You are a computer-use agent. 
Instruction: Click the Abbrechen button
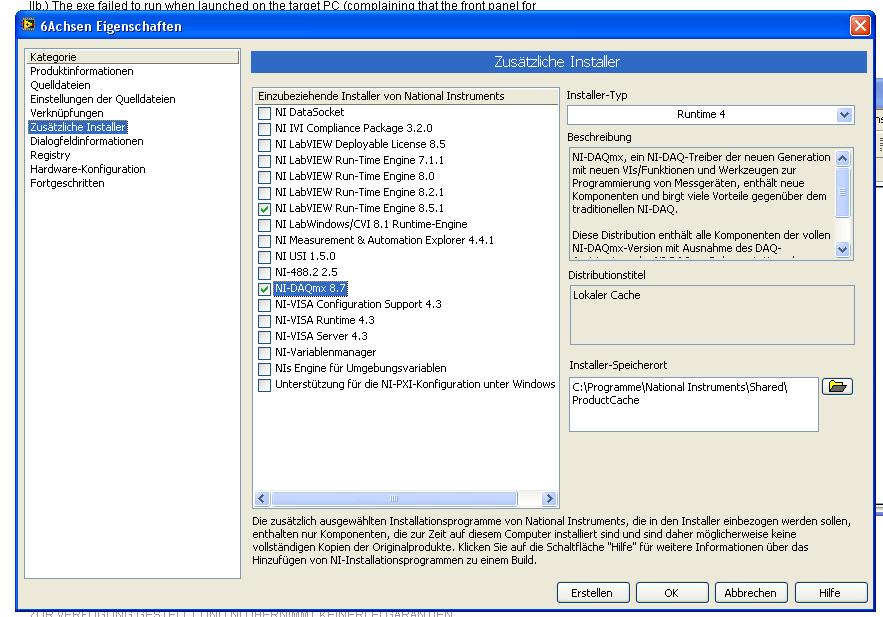point(751,593)
